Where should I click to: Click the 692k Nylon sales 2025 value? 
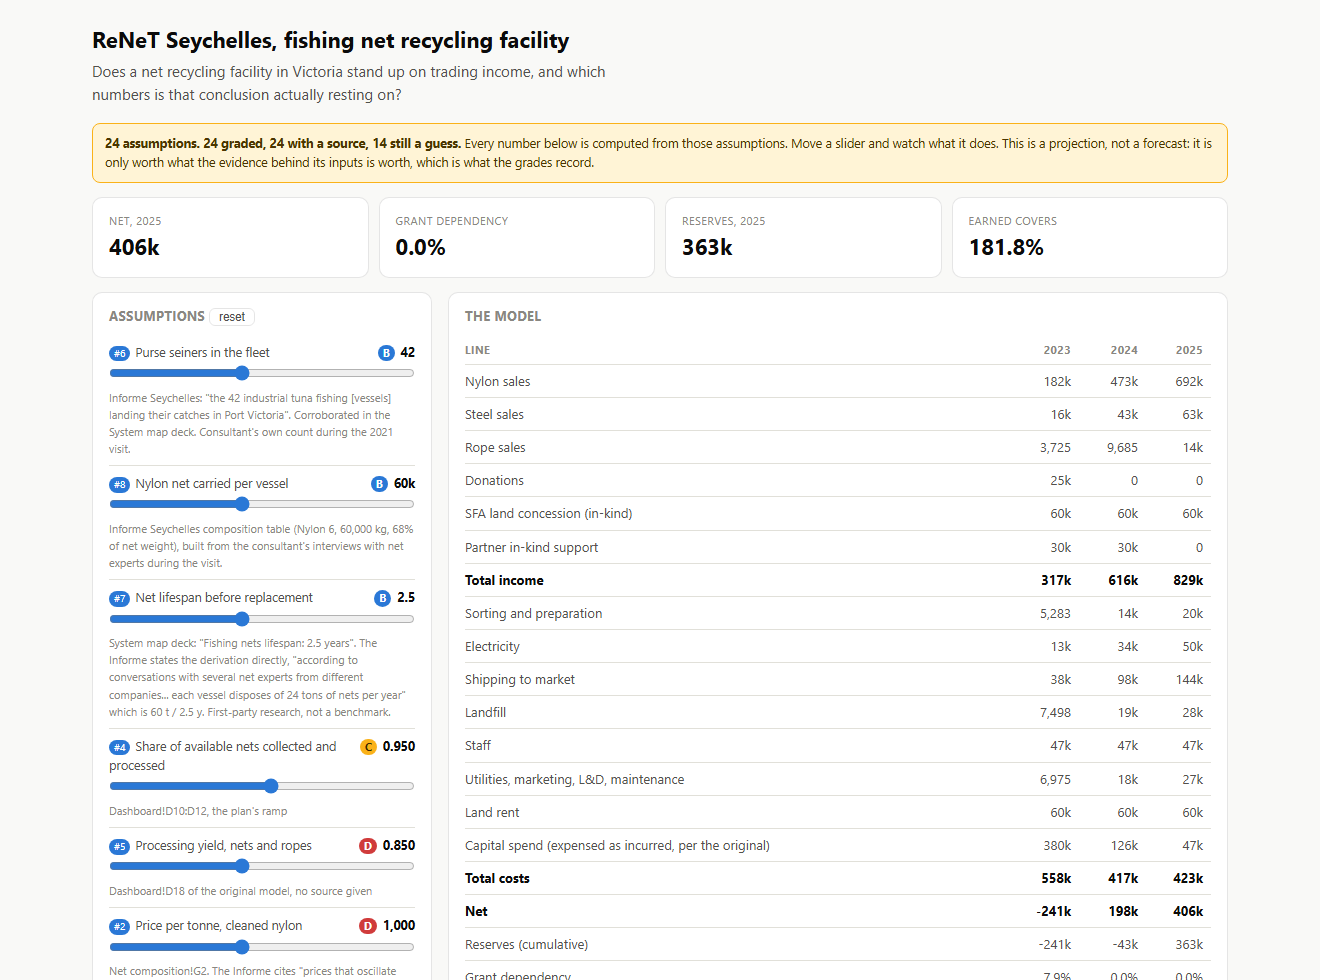pyautogui.click(x=1189, y=382)
